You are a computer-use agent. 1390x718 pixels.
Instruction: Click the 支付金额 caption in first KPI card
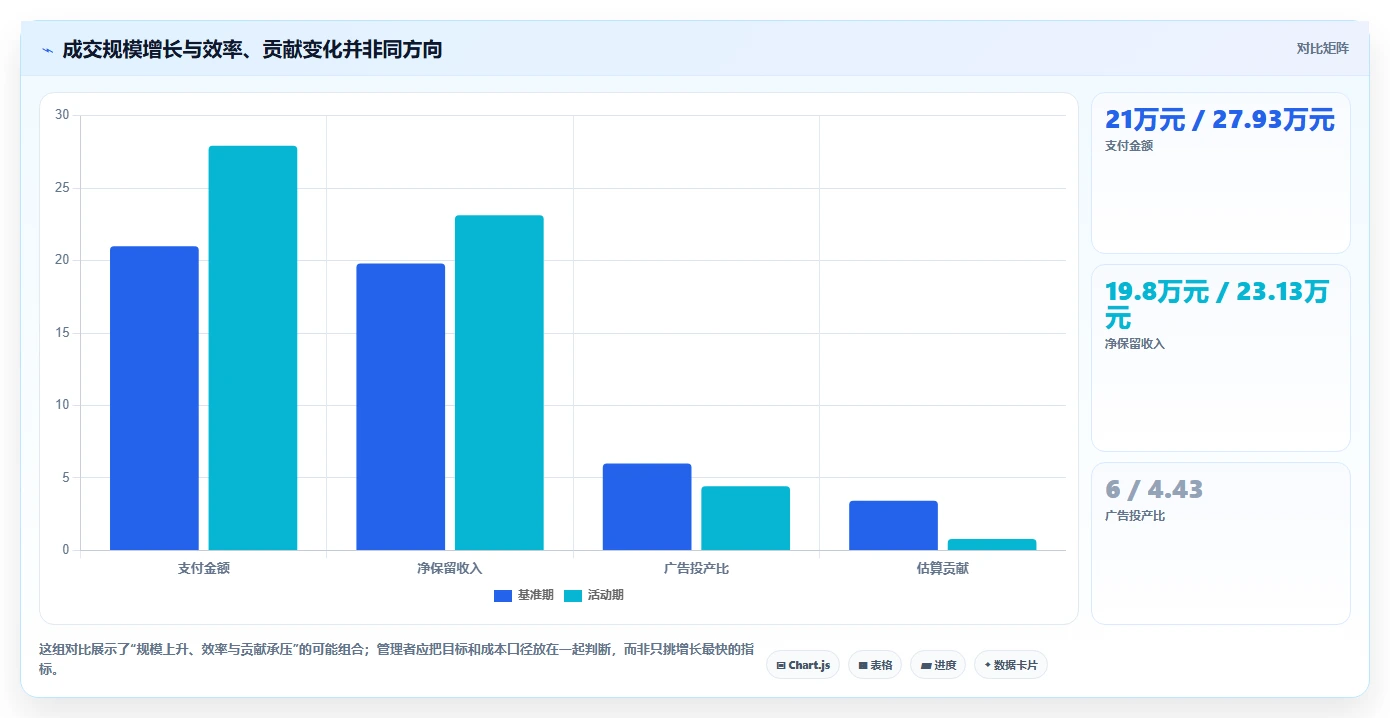tap(1129, 145)
